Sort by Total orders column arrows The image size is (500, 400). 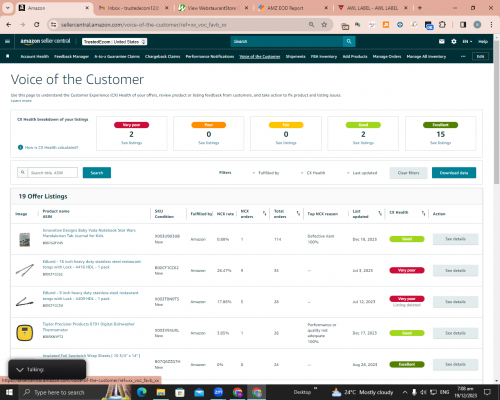click(x=298, y=213)
